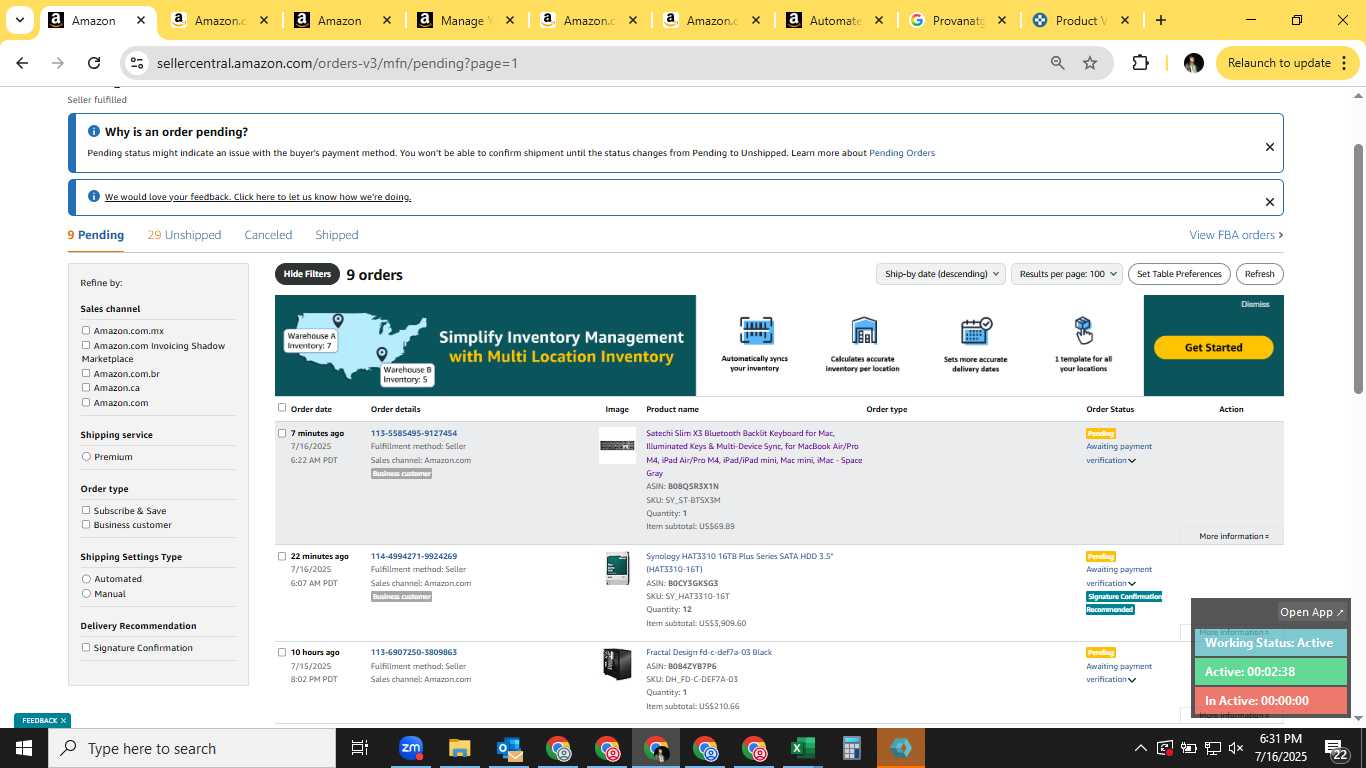Enable the Signature Confirmation filter
Viewport: 1366px width, 768px height.
(86, 647)
